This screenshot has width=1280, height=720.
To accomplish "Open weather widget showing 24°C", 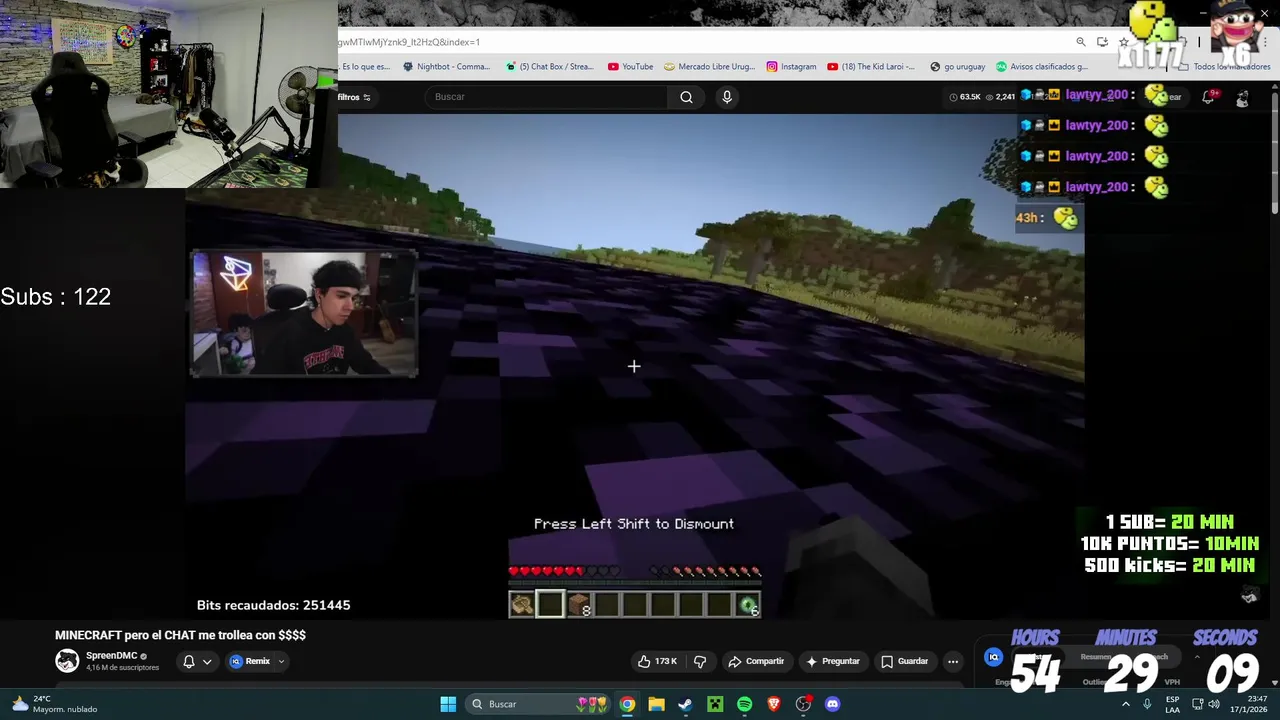I will pos(55,704).
